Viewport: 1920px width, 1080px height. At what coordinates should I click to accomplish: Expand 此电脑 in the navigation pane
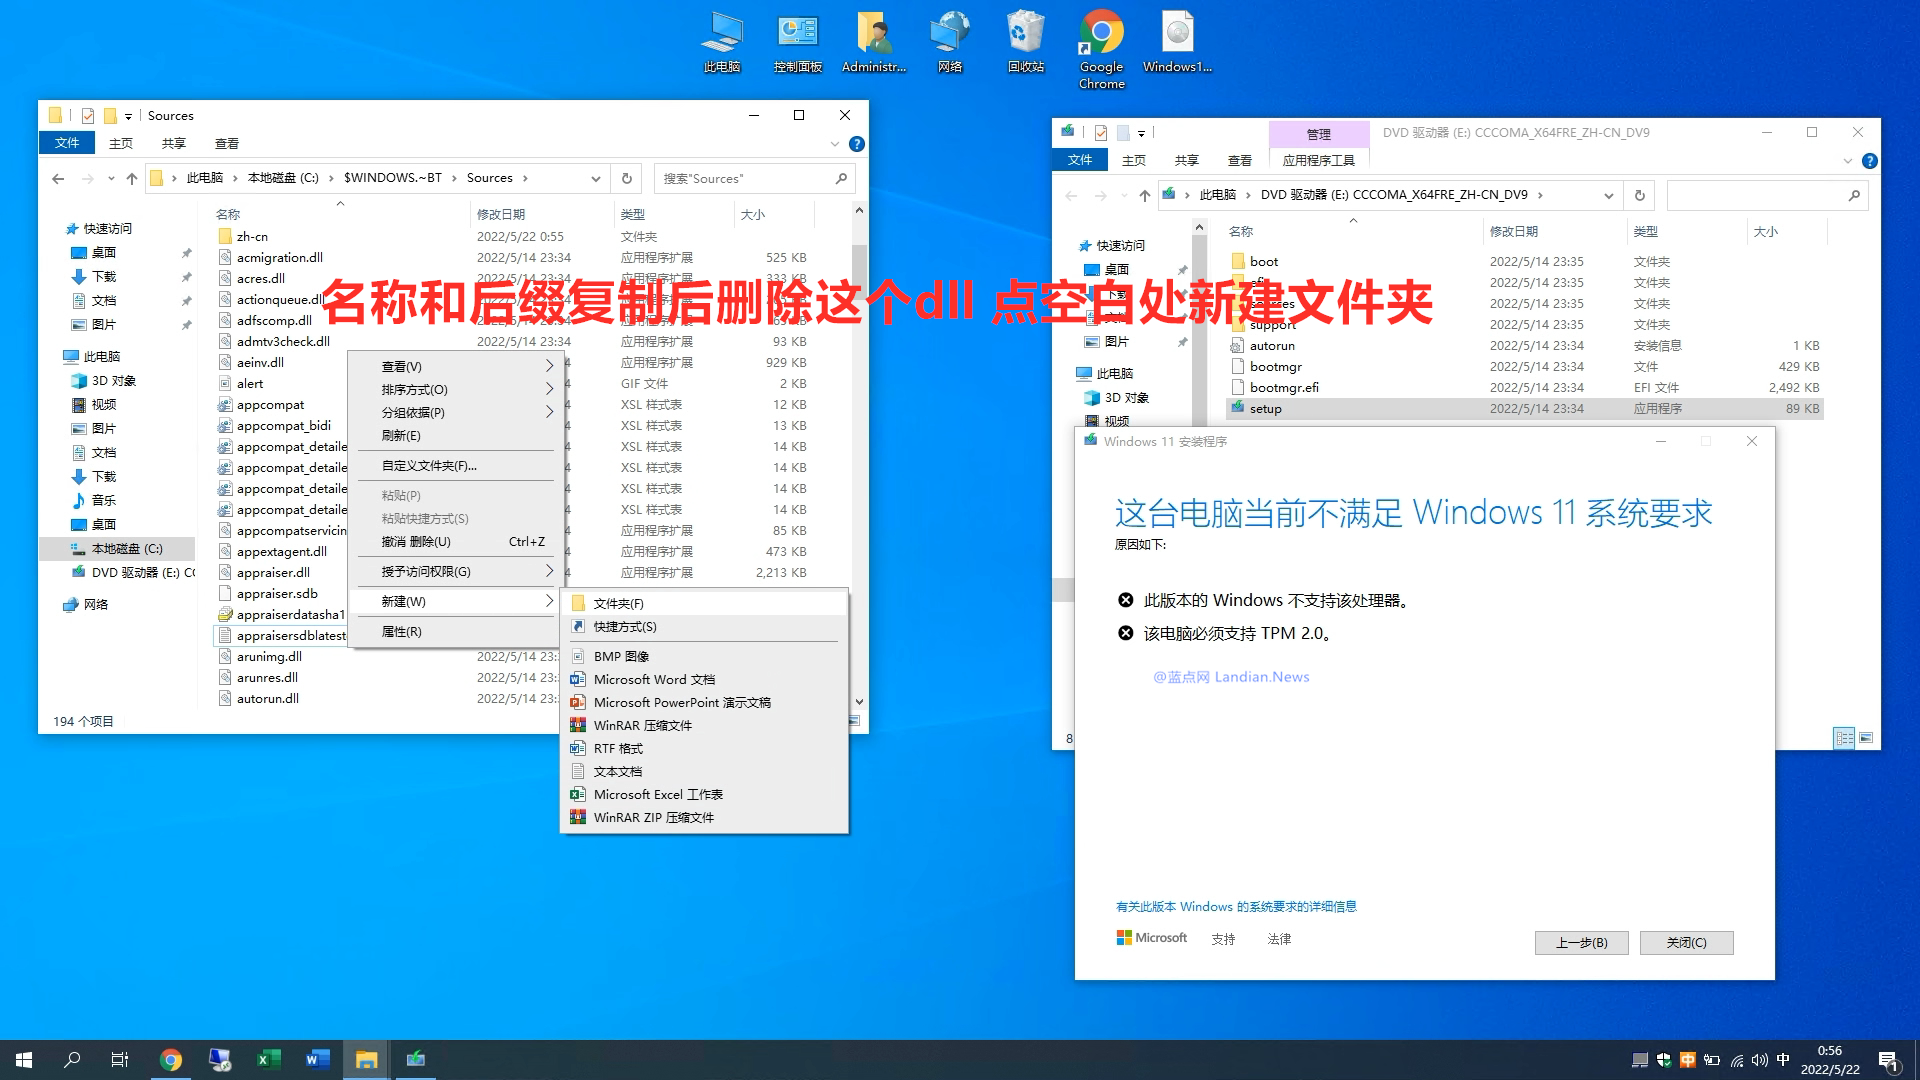tap(60, 356)
